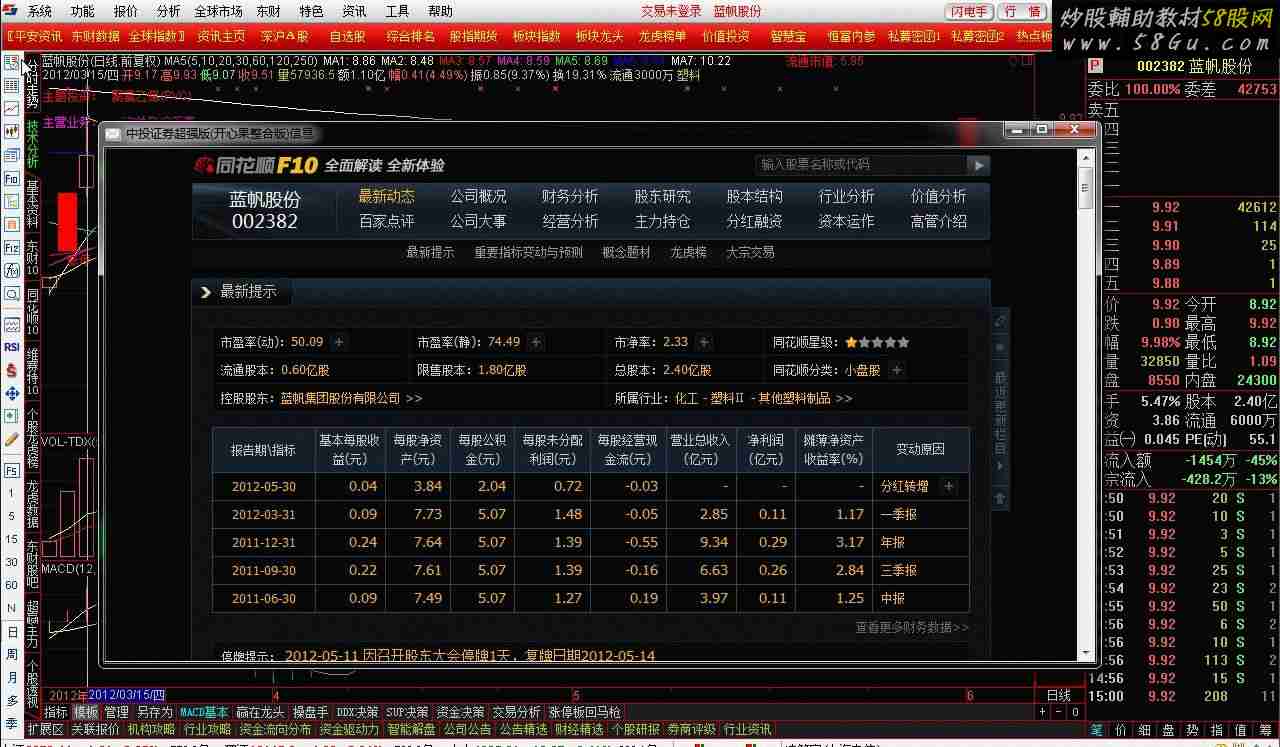Click the blue four-arrow move icon
The height and width of the screenshot is (747, 1280).
[x=12, y=392]
